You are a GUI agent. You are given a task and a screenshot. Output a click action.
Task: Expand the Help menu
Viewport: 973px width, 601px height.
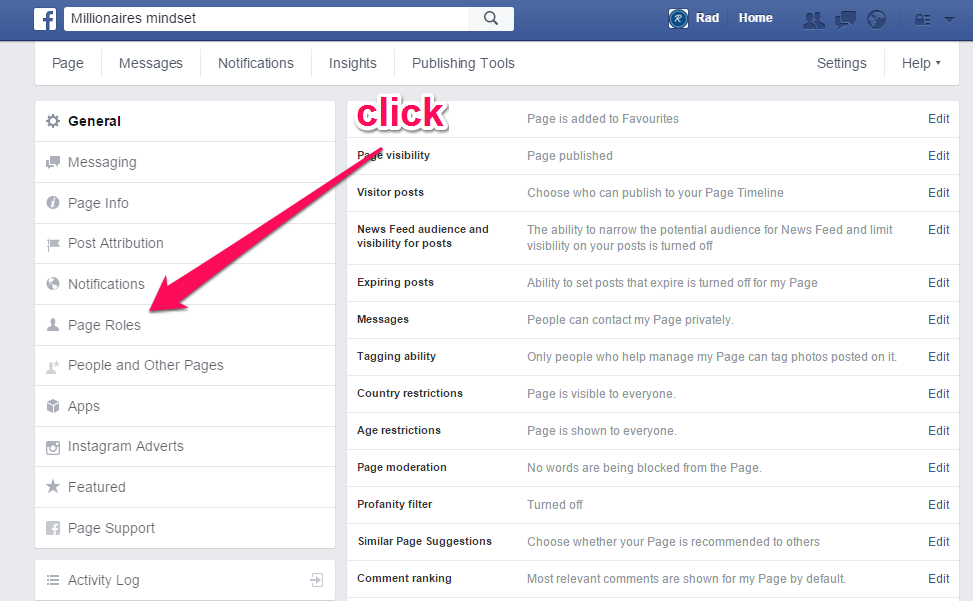coord(918,63)
